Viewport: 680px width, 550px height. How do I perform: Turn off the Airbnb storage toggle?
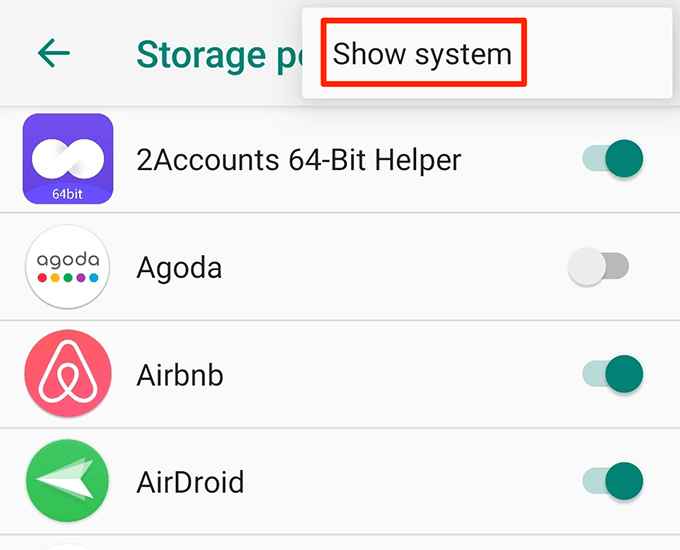612,373
